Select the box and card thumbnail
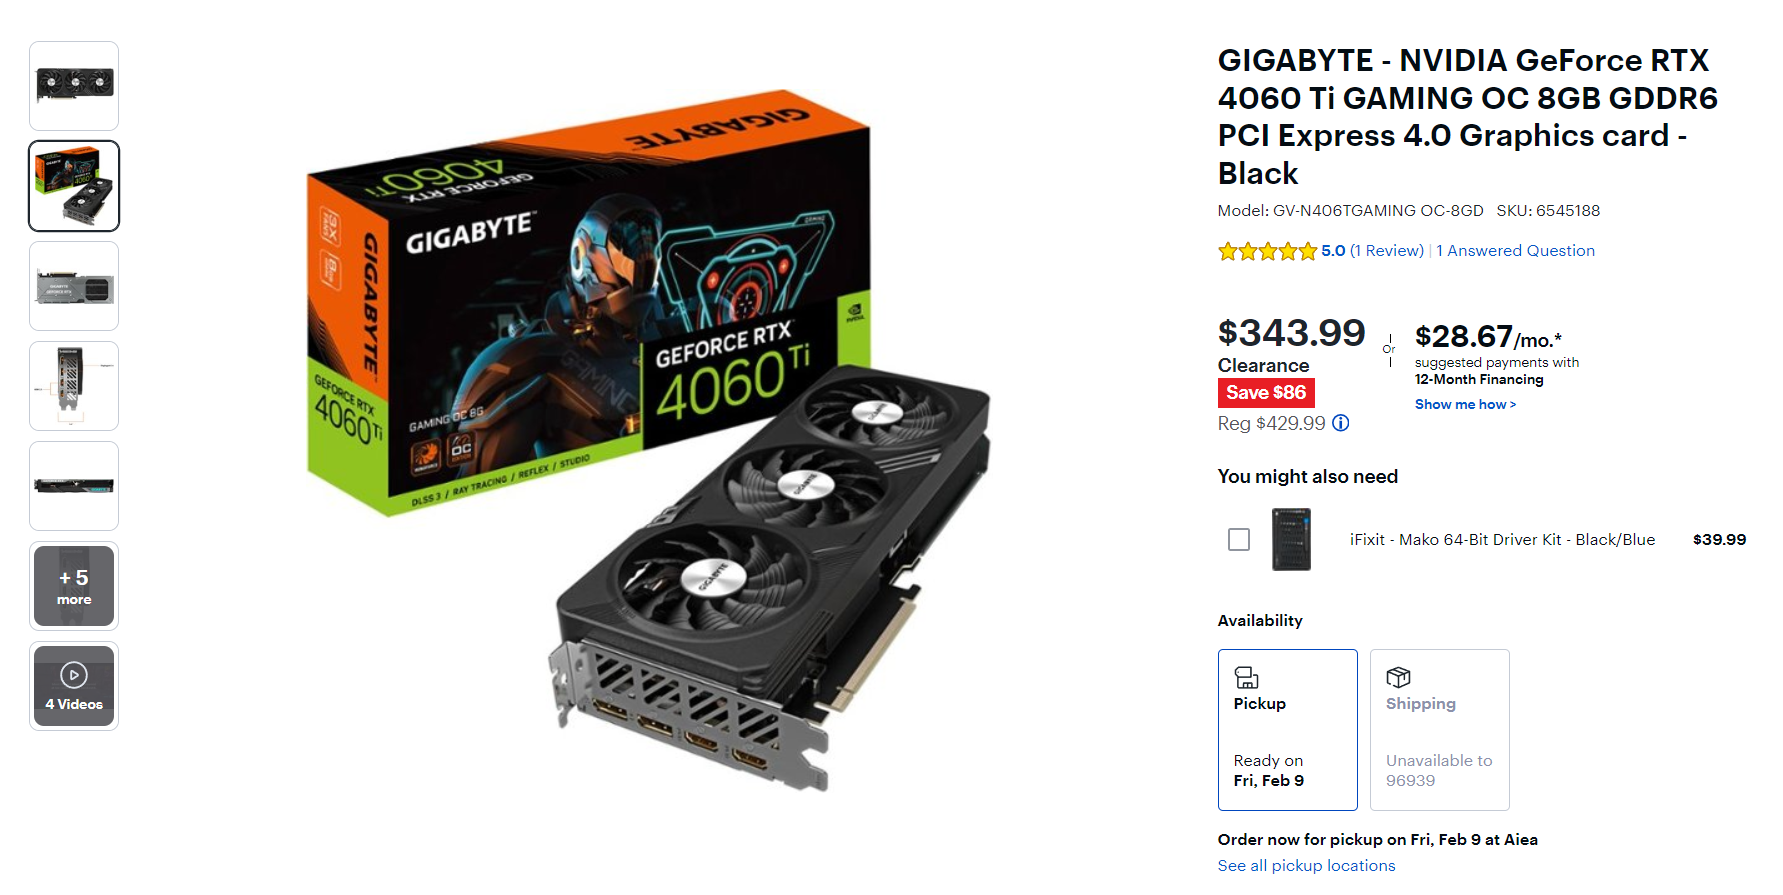 tap(74, 186)
